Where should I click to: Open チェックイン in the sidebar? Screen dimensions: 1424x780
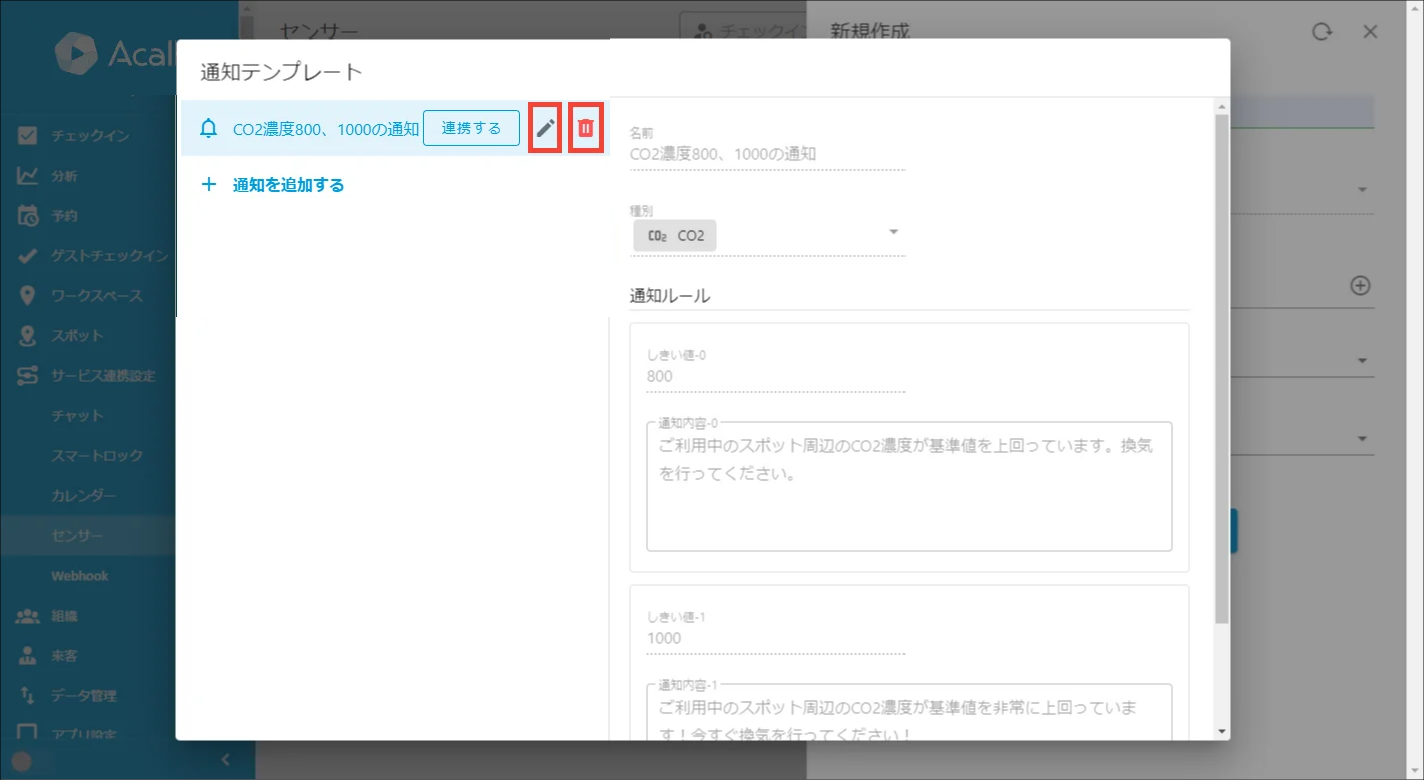[x=90, y=136]
